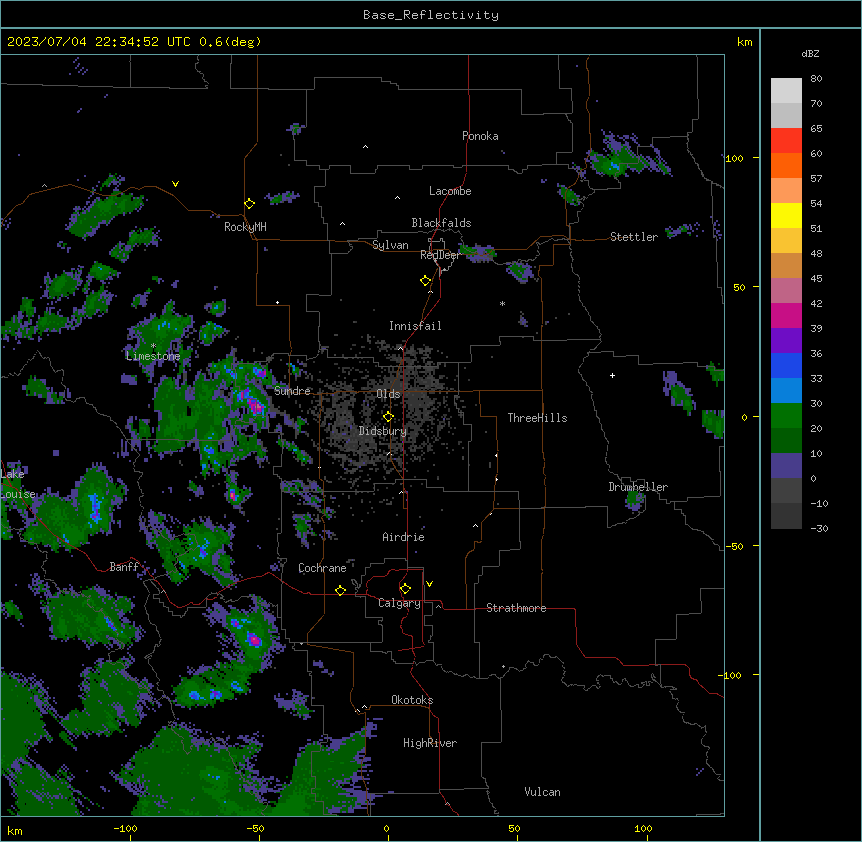Select the light gray 80 dBZ legend swatch

pyautogui.click(x=786, y=91)
